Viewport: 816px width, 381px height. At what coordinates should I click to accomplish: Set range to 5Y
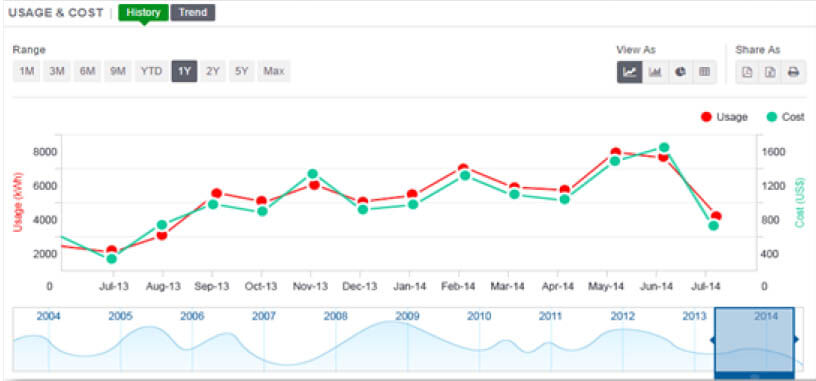(241, 71)
